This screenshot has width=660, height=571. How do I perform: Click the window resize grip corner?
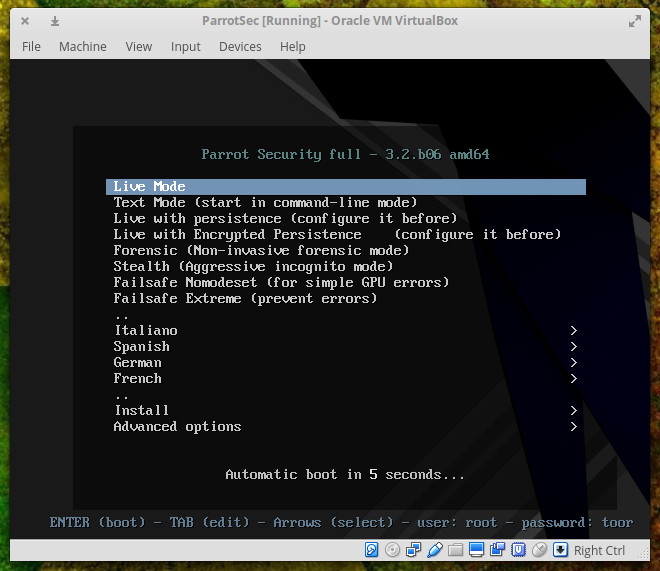644,555
